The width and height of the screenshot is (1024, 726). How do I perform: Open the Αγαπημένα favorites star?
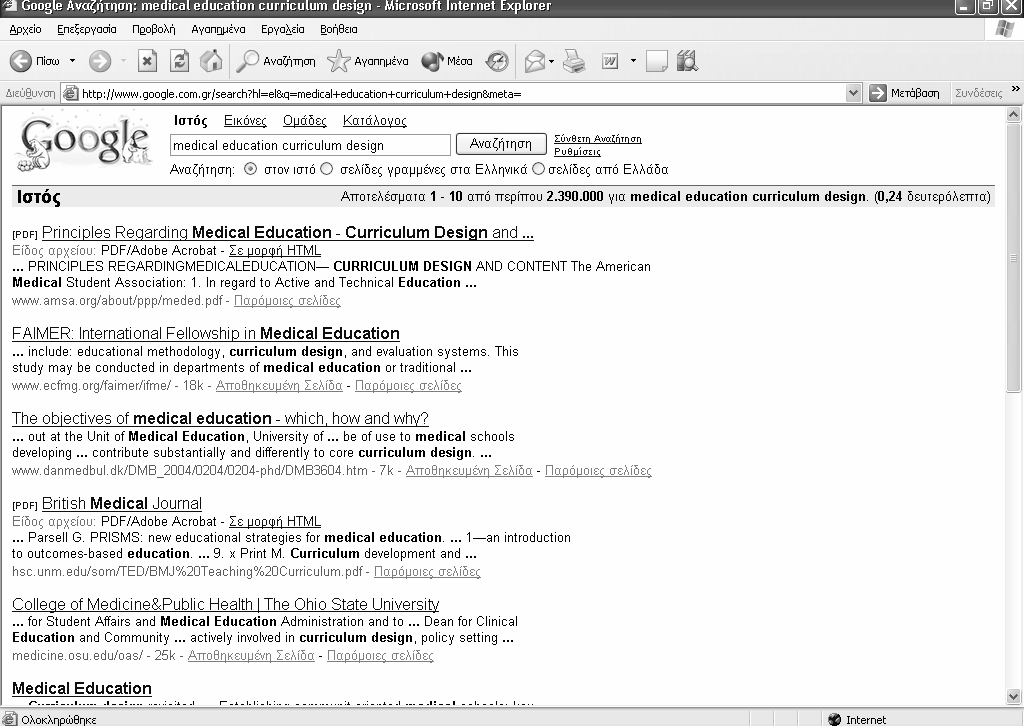point(368,61)
